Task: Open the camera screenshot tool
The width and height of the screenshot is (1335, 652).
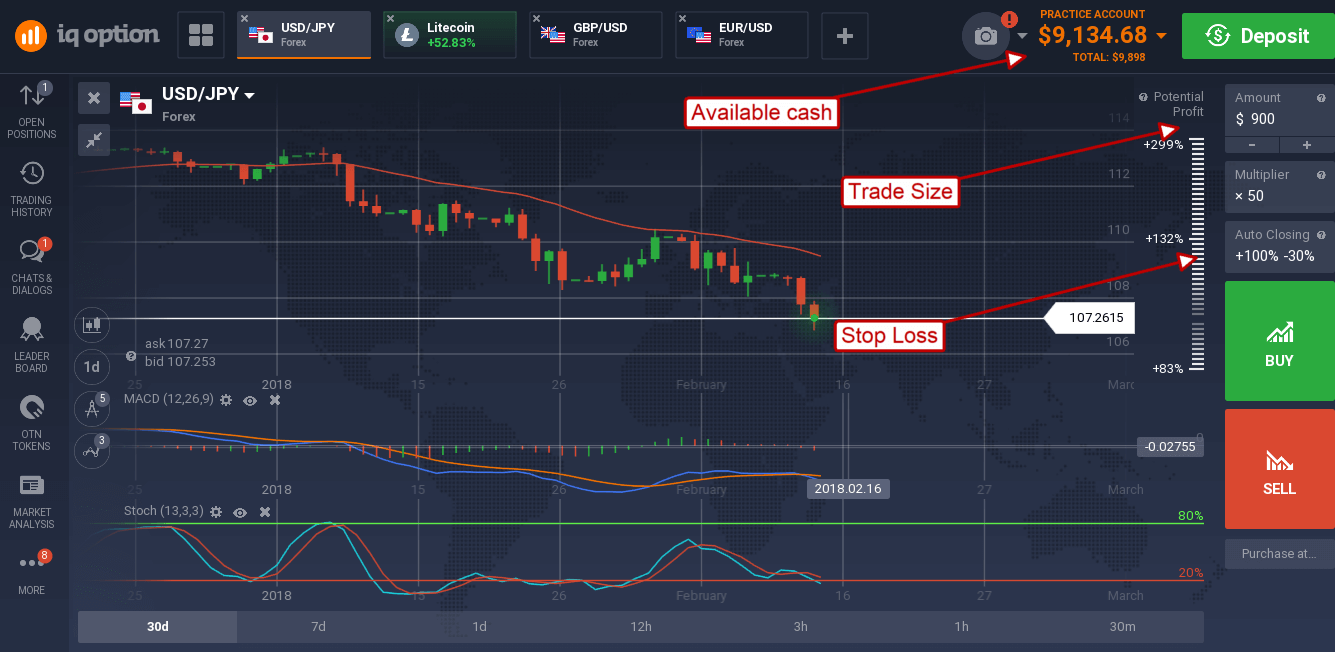Action: click(x=986, y=36)
